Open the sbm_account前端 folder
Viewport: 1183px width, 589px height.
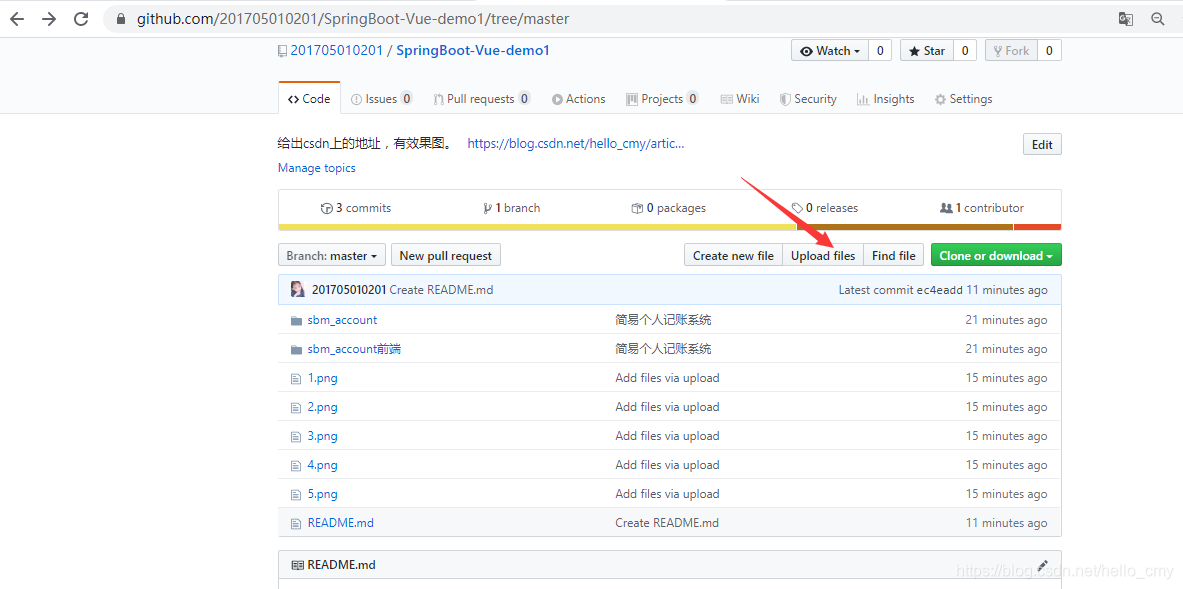pyautogui.click(x=354, y=349)
